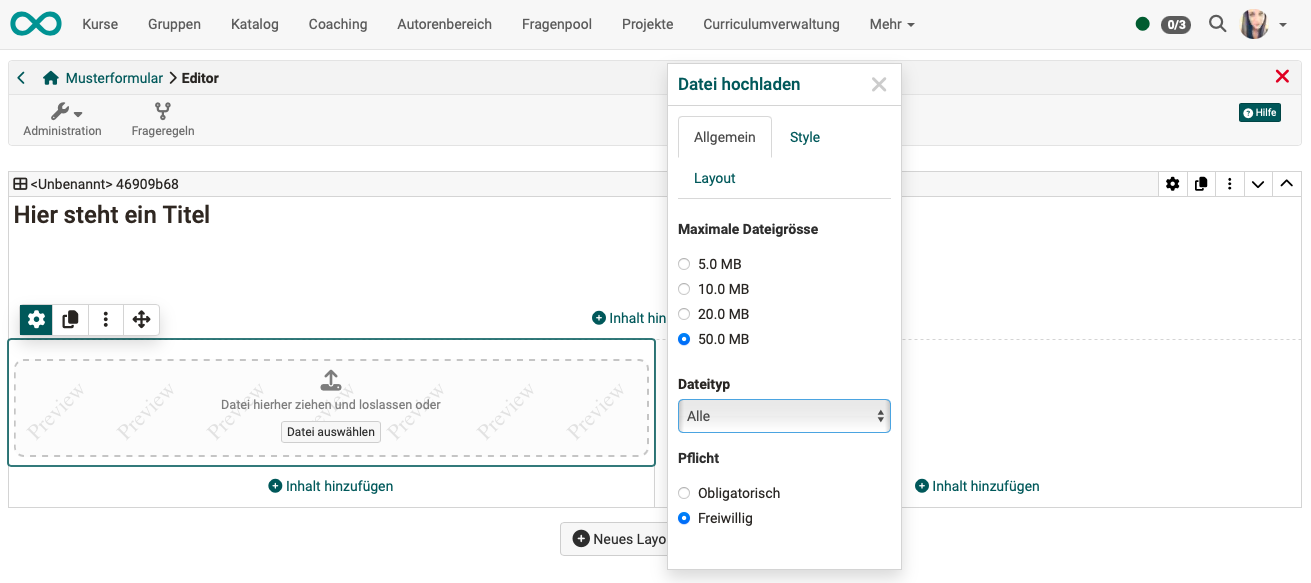Duplicate the upload element with copy icon
1311x583 pixels.
[71, 320]
